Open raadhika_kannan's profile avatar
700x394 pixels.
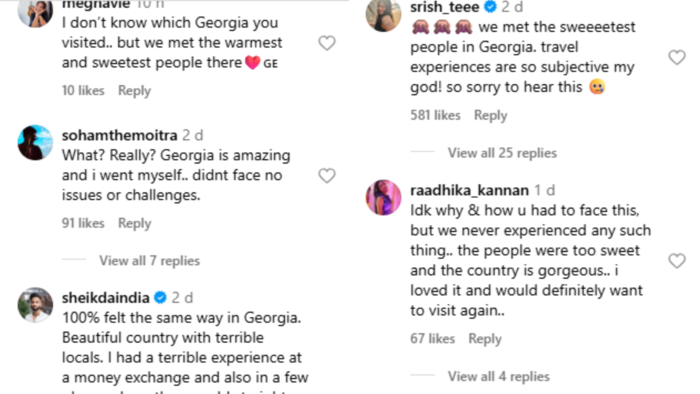pyautogui.click(x=383, y=198)
